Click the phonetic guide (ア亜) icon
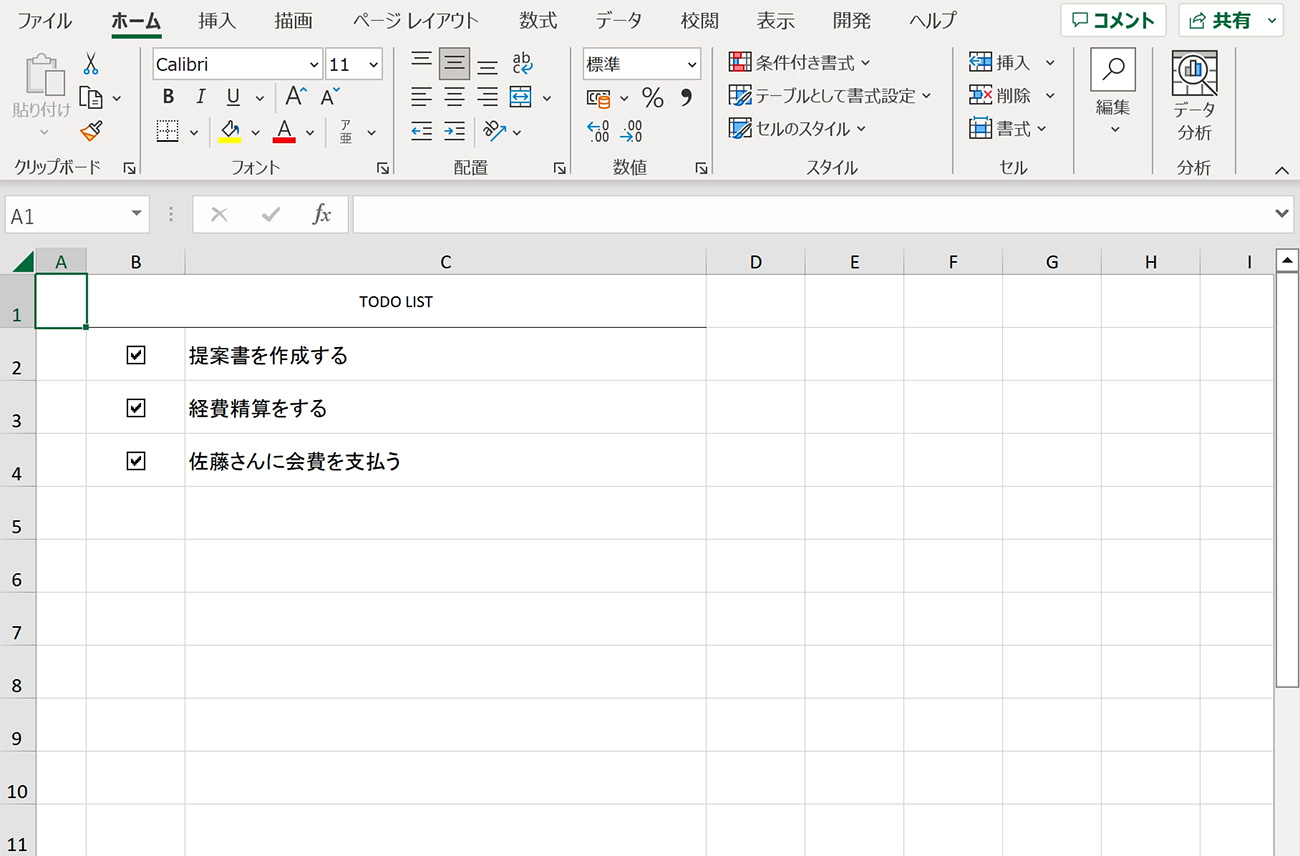Screen dimensions: 1300x856 [346, 131]
